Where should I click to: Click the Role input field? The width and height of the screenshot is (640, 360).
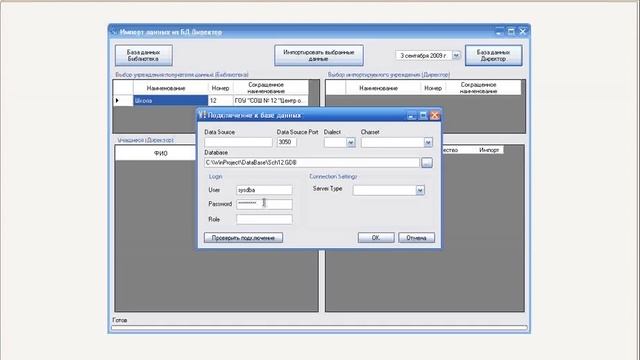(264, 219)
